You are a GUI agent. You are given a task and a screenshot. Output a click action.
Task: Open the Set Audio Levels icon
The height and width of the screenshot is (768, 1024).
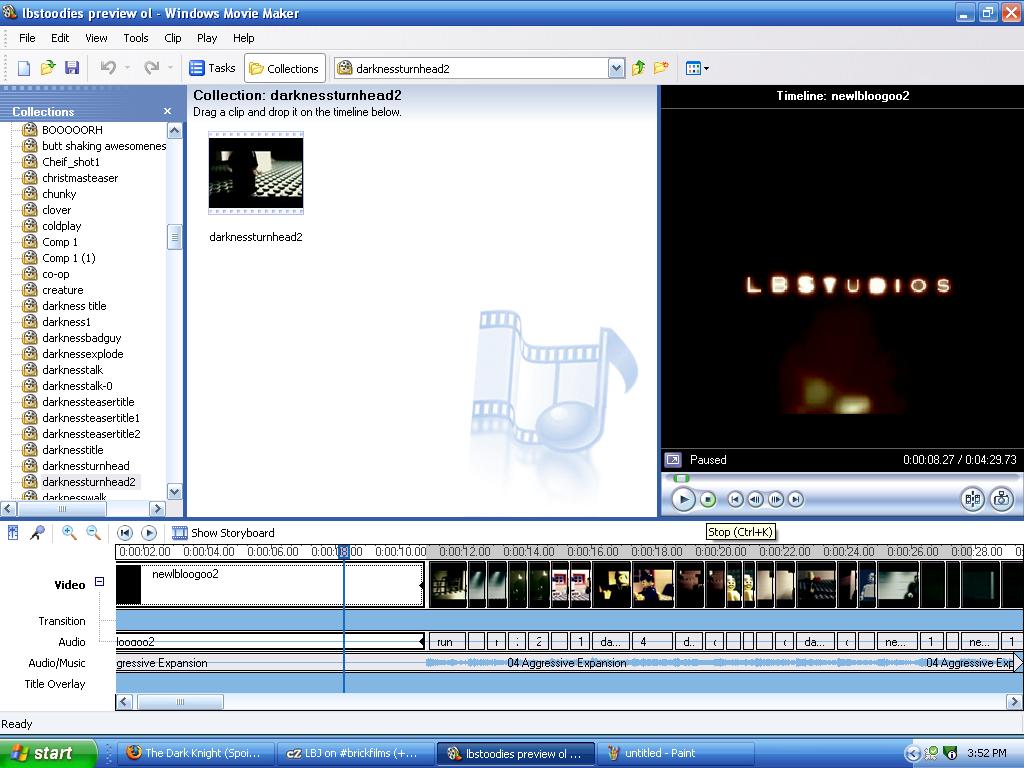(13, 532)
